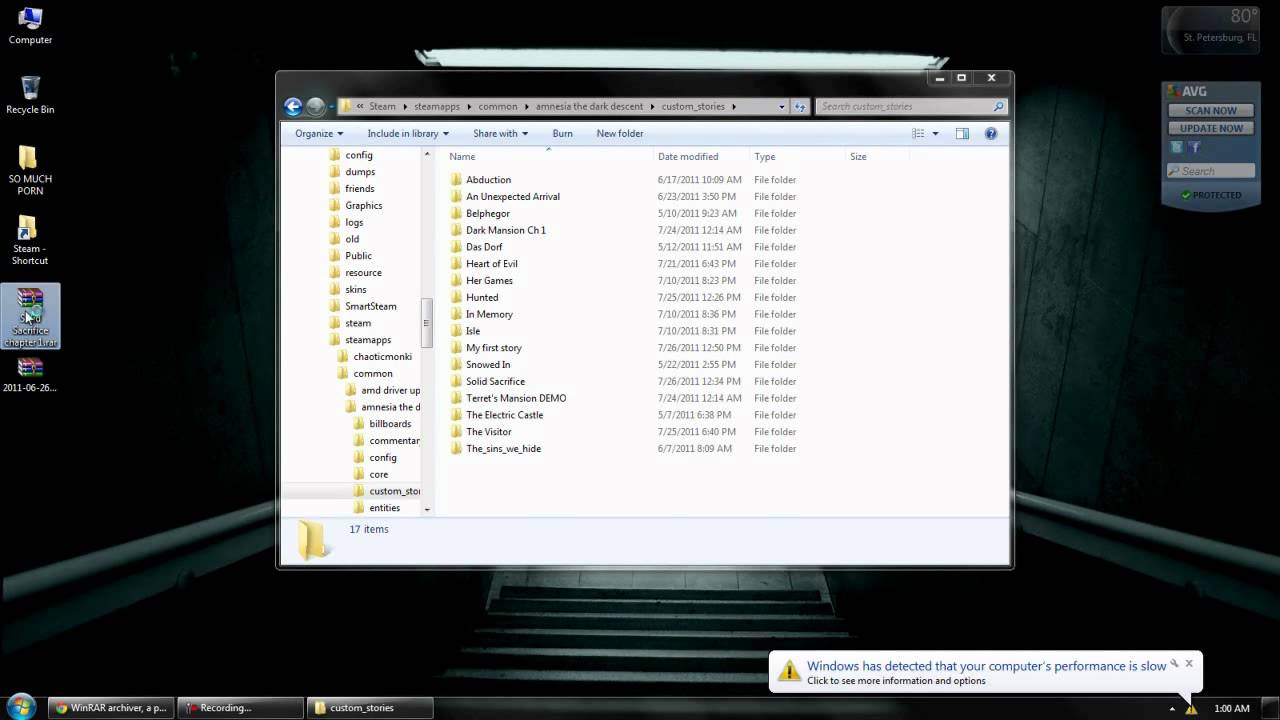Select Solid Sacrifice chapter1.rar desktop file
The image size is (1280, 720).
(x=31, y=316)
